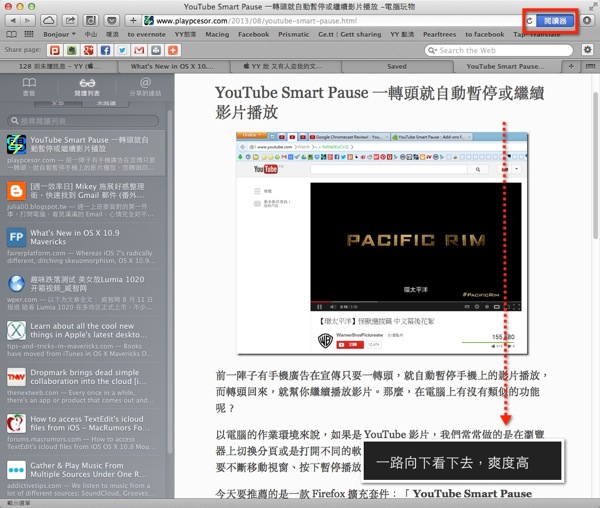This screenshot has width=600, height=508.
Task: Show bookmarks sidebar via open-book icon
Action: point(11,34)
